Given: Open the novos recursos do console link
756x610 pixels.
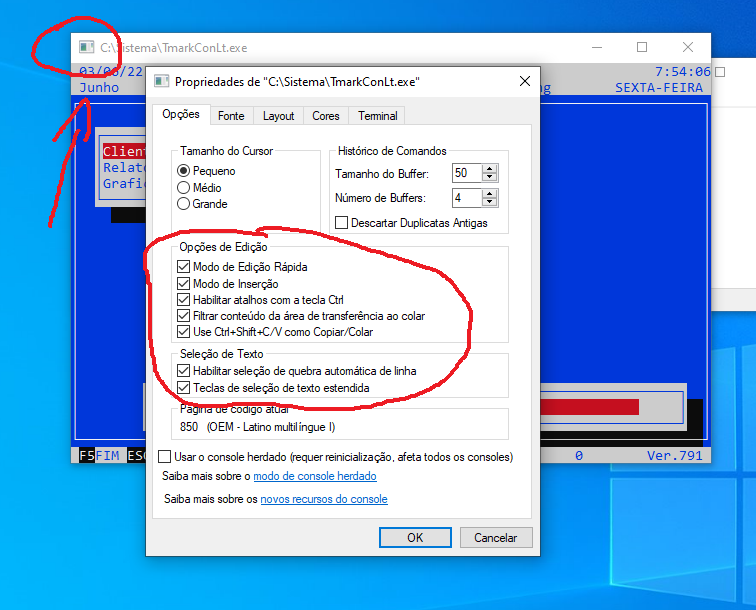Looking at the screenshot, I should 324,499.
